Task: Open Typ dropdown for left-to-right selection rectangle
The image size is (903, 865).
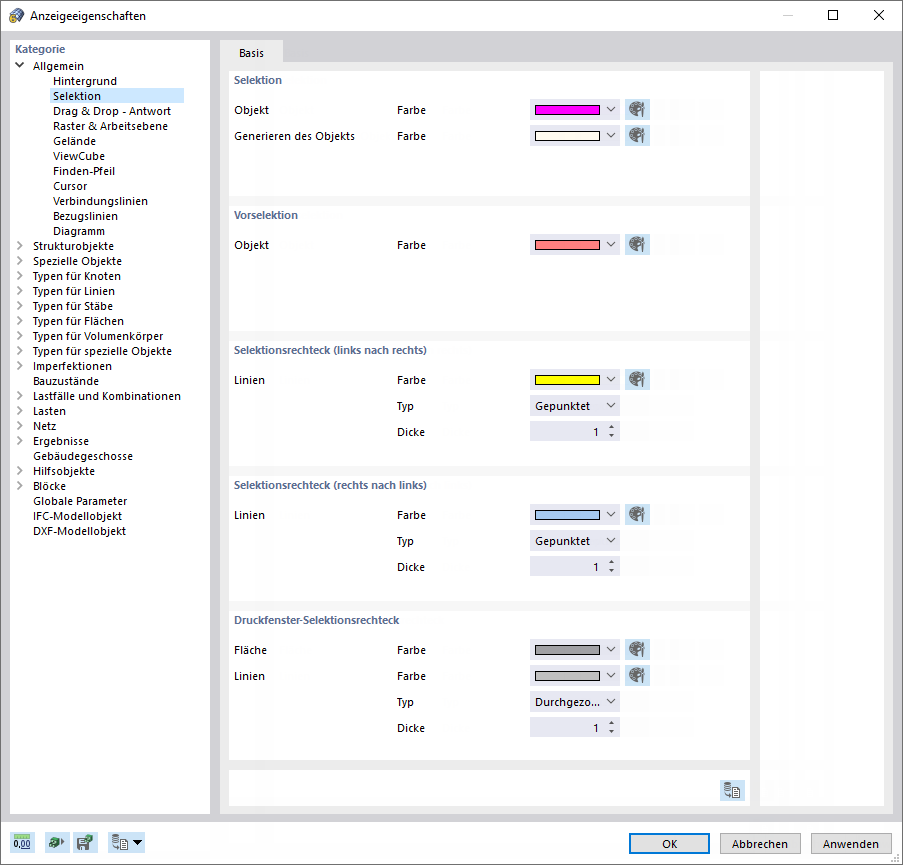Action: pos(575,405)
